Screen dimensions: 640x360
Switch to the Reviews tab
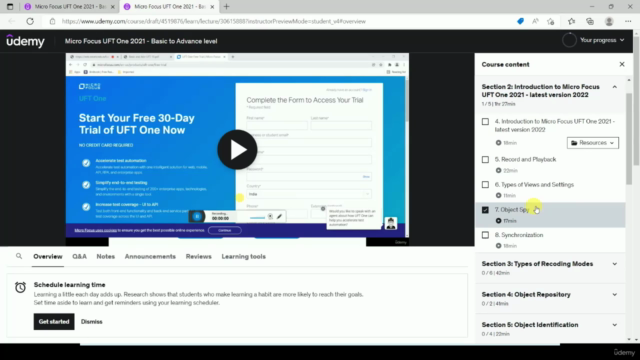198,256
